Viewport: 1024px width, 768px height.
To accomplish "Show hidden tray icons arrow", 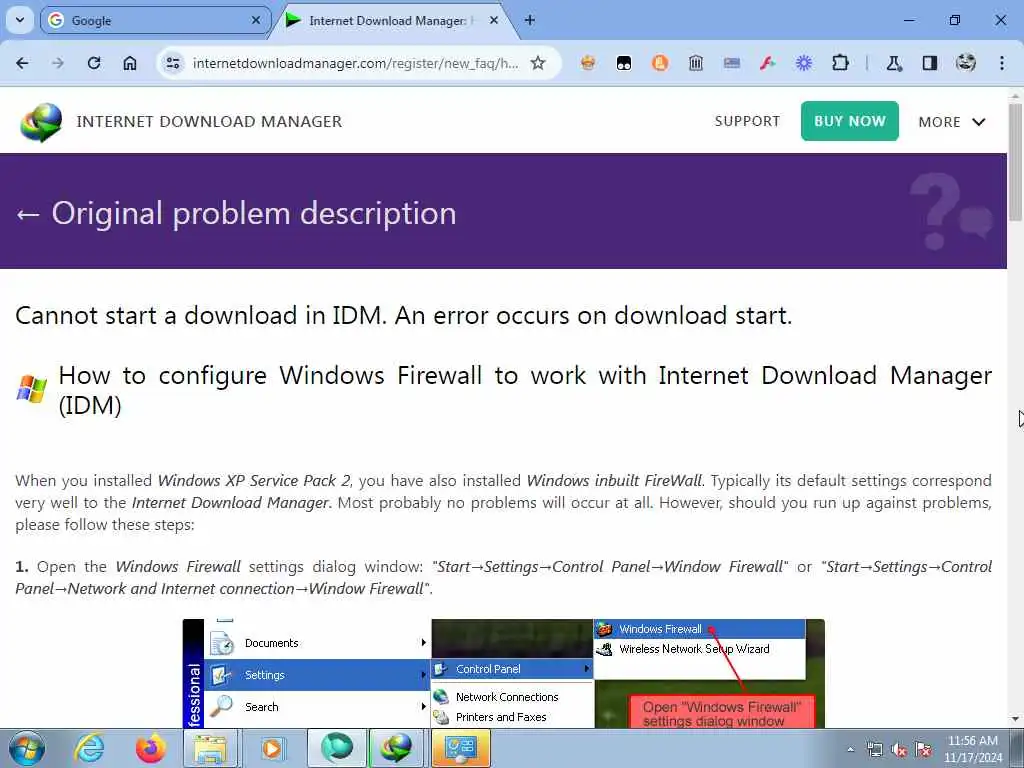I will [850, 750].
